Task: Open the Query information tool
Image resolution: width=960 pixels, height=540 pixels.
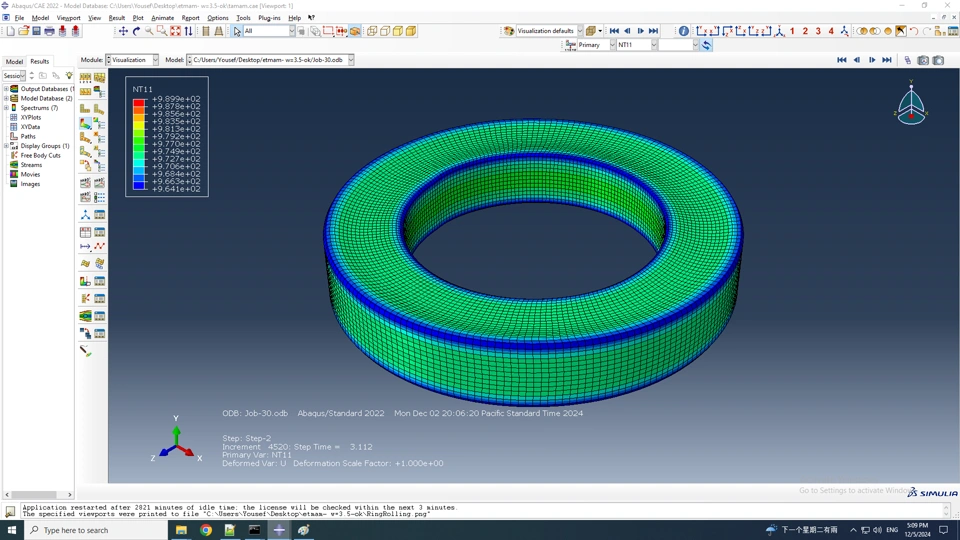Action: pos(683,31)
